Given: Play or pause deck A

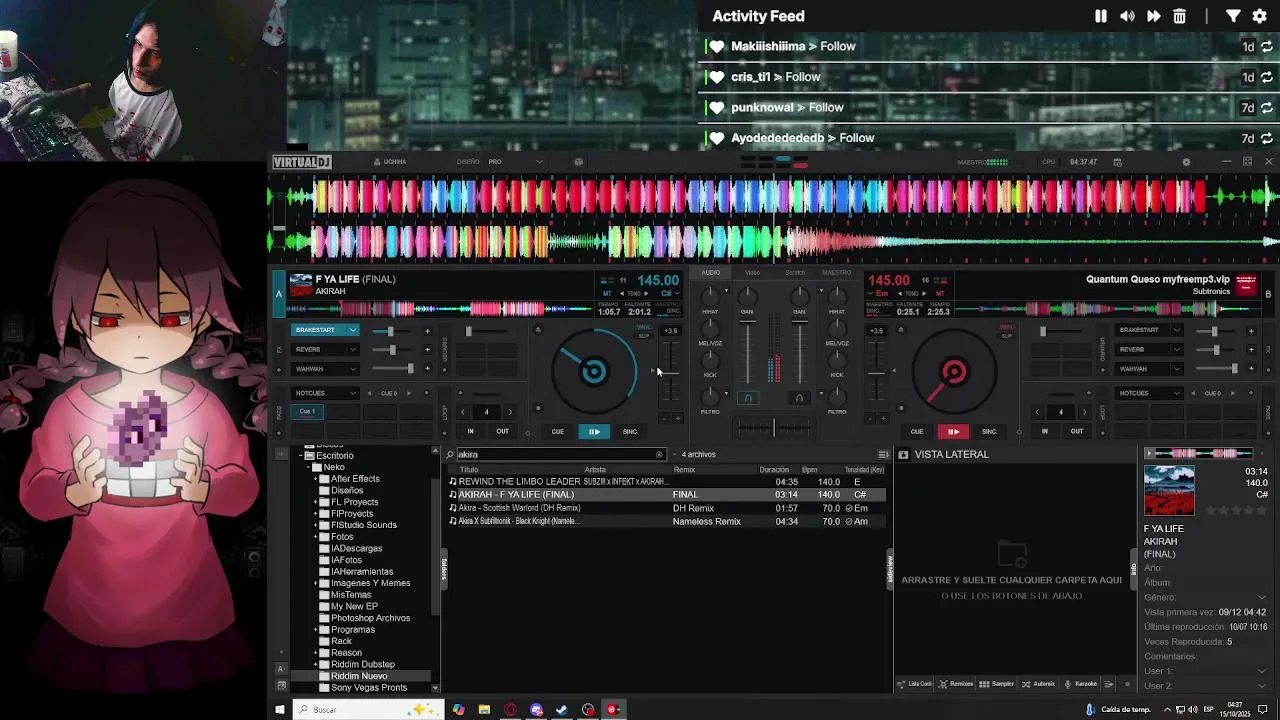Looking at the screenshot, I should (594, 432).
